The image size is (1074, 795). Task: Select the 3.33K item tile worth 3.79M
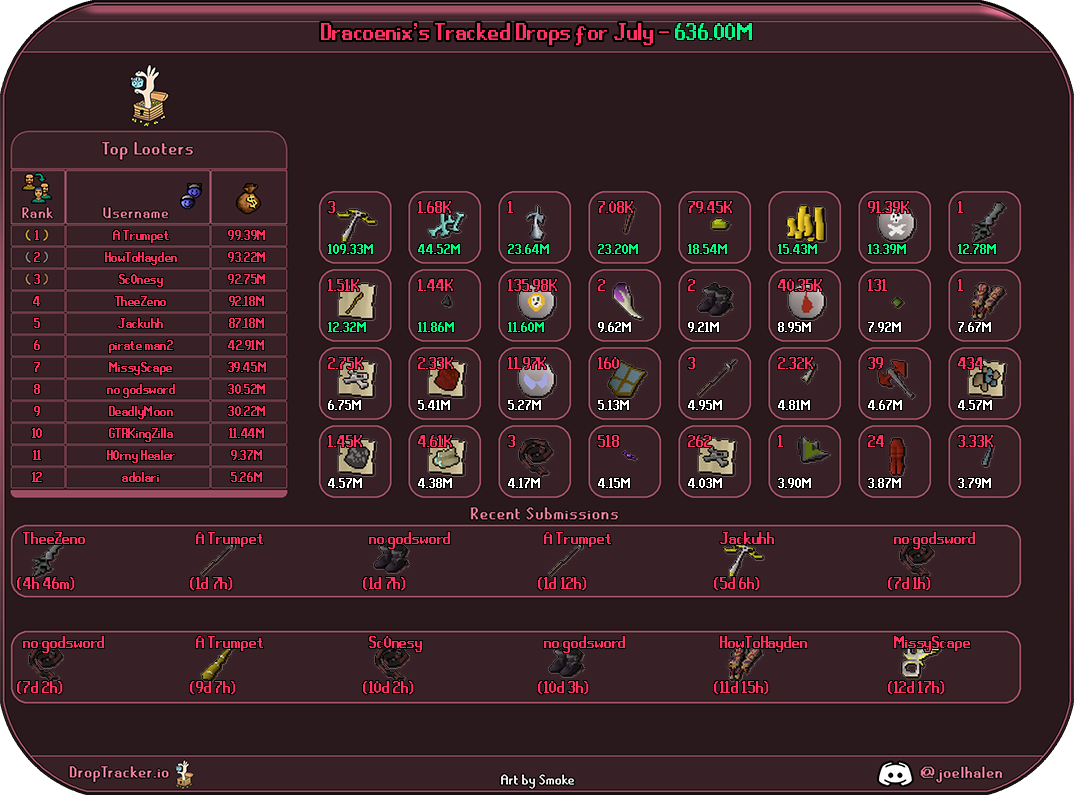tap(984, 461)
